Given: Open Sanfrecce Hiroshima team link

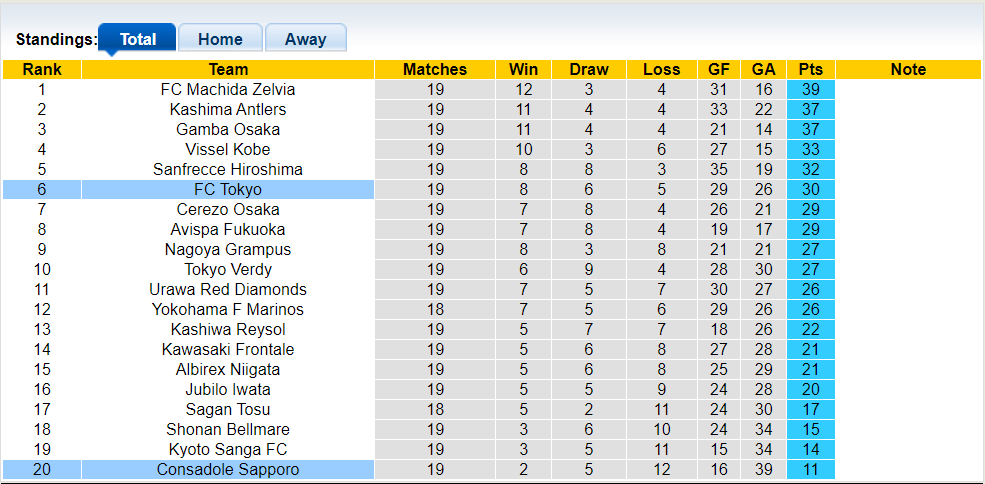Looking at the screenshot, I should click(x=228, y=169).
